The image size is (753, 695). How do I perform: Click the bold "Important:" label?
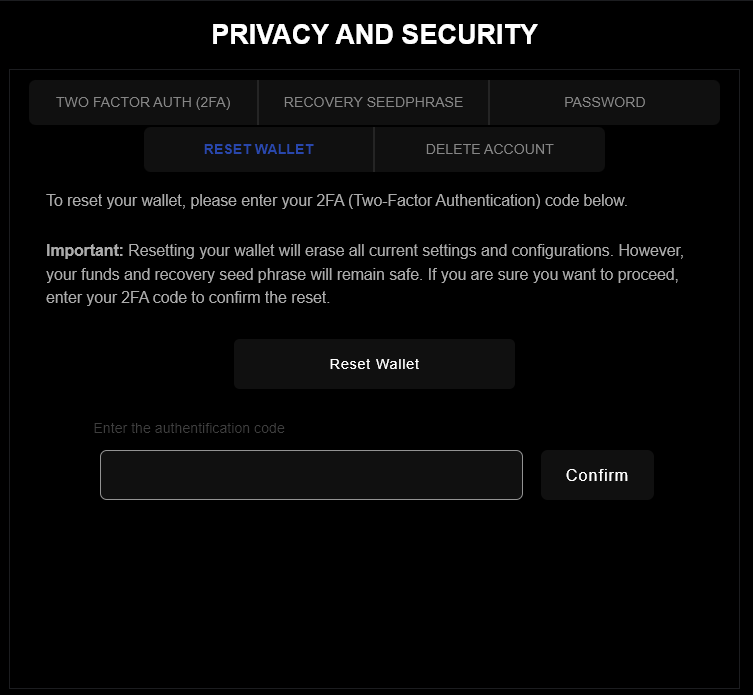pyautogui.click(x=84, y=249)
